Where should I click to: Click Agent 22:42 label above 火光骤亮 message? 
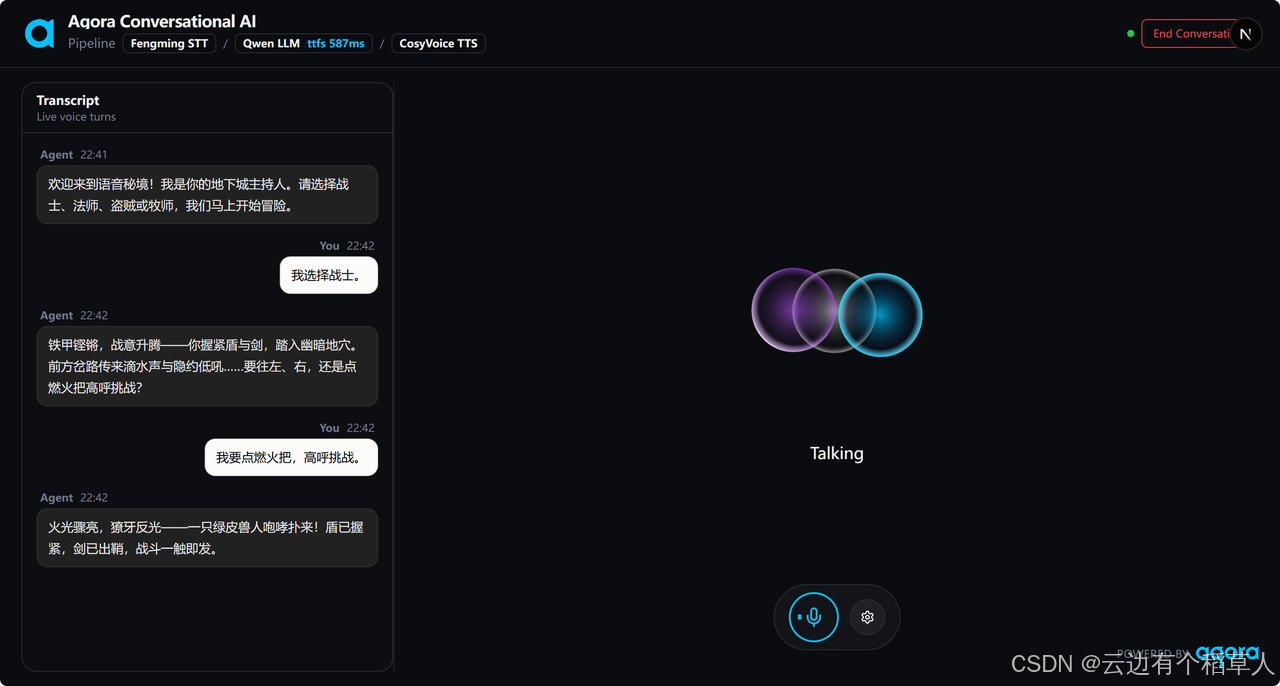click(x=73, y=498)
